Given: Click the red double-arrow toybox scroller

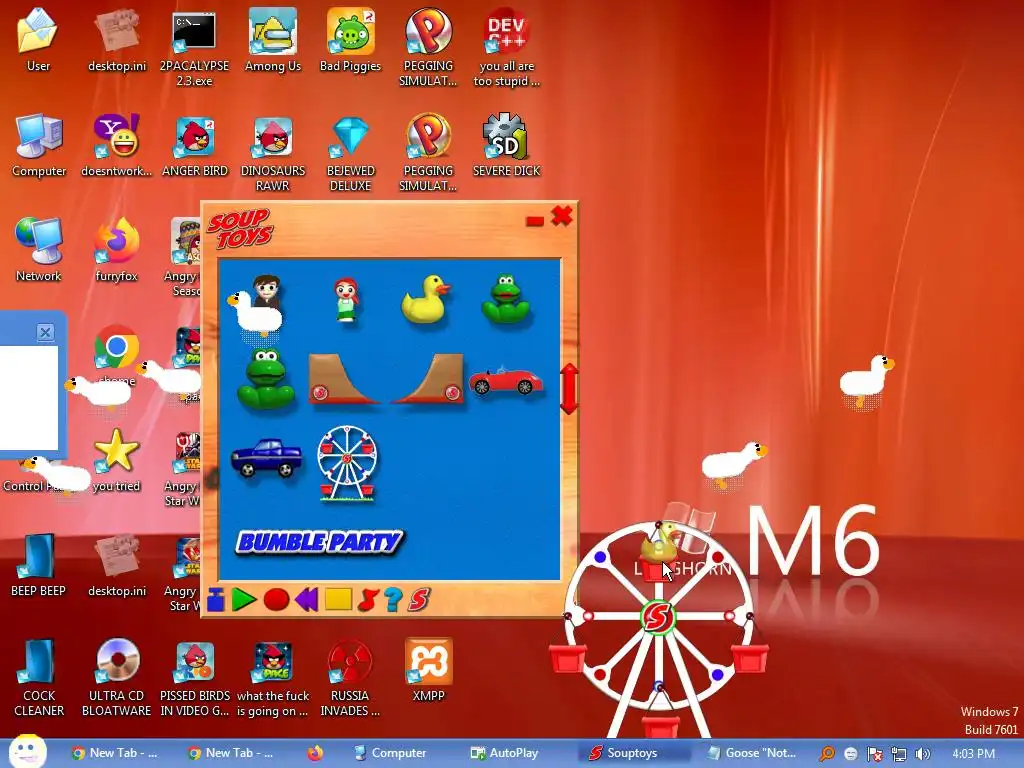Looking at the screenshot, I should pyautogui.click(x=569, y=389).
